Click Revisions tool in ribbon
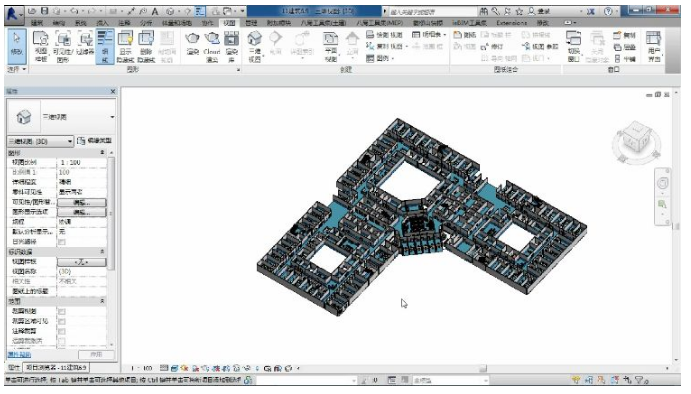Screen dimensions: 691x394 pyautogui.click(x=491, y=46)
